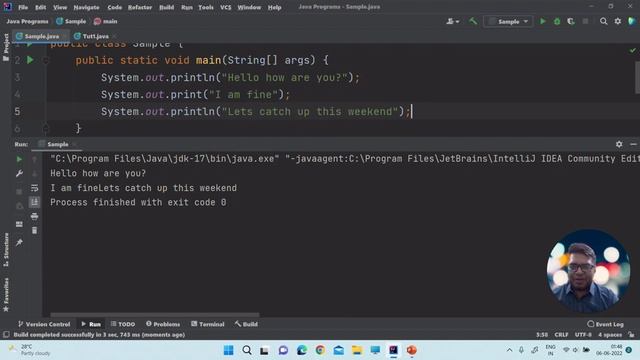Open the VCS menu

225,7
